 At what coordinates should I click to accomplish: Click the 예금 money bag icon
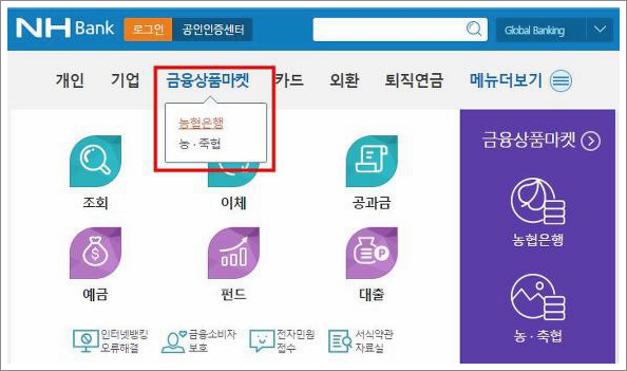[96, 253]
